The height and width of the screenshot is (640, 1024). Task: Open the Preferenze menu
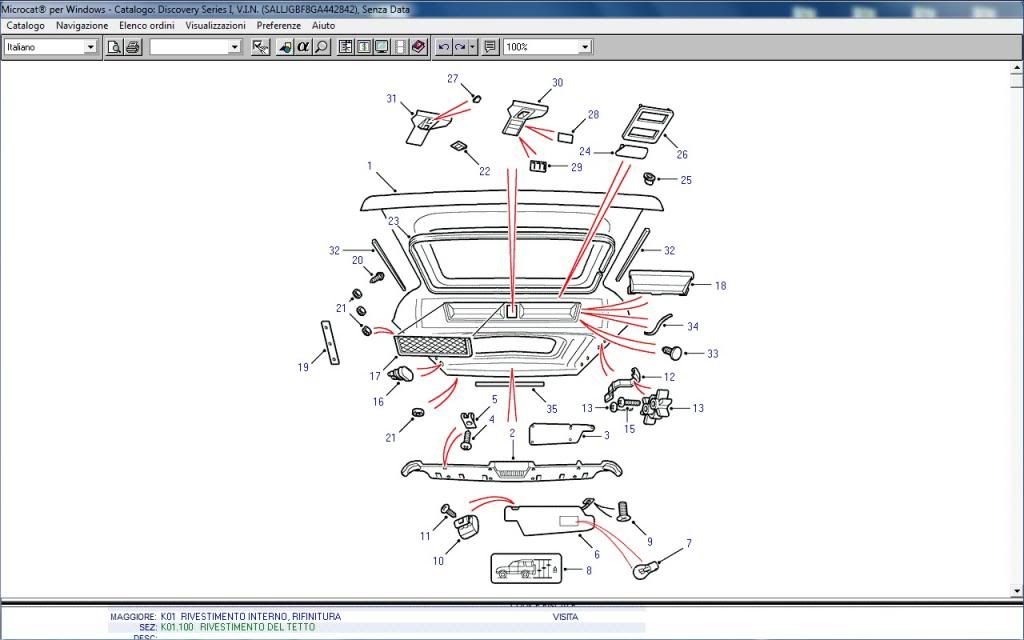click(278, 25)
